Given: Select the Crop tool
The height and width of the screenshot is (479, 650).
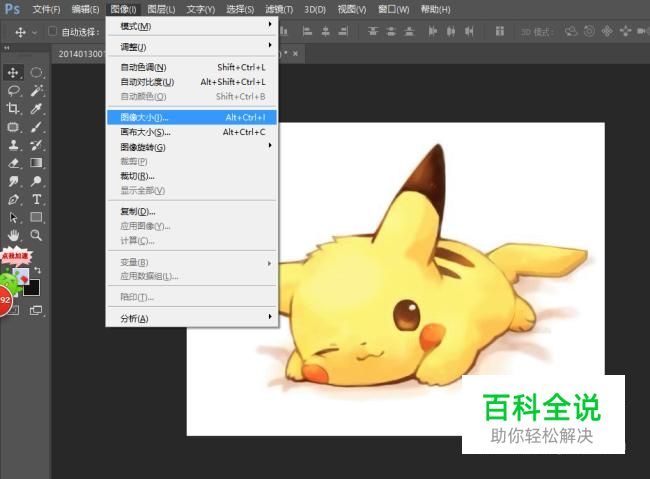Looking at the screenshot, I should (x=13, y=109).
